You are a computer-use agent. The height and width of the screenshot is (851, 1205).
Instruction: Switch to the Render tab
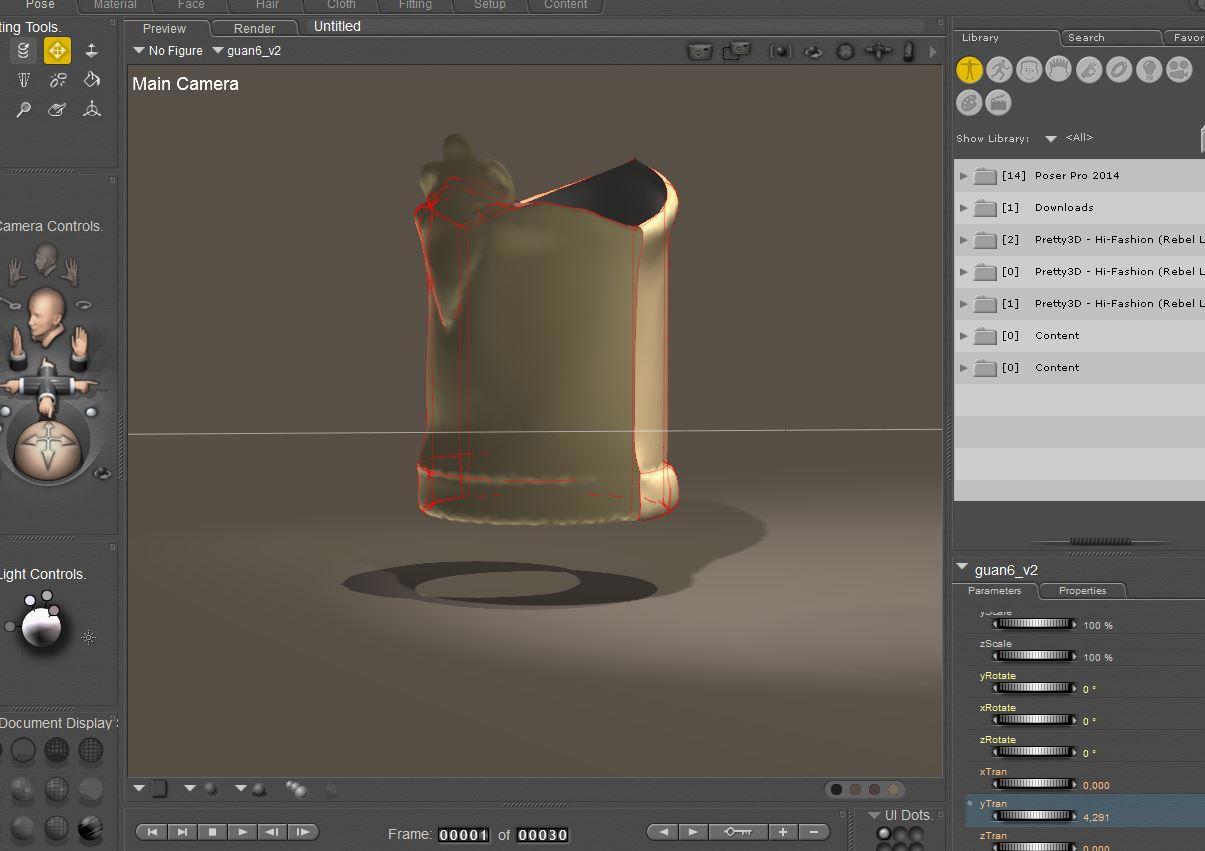coord(254,28)
